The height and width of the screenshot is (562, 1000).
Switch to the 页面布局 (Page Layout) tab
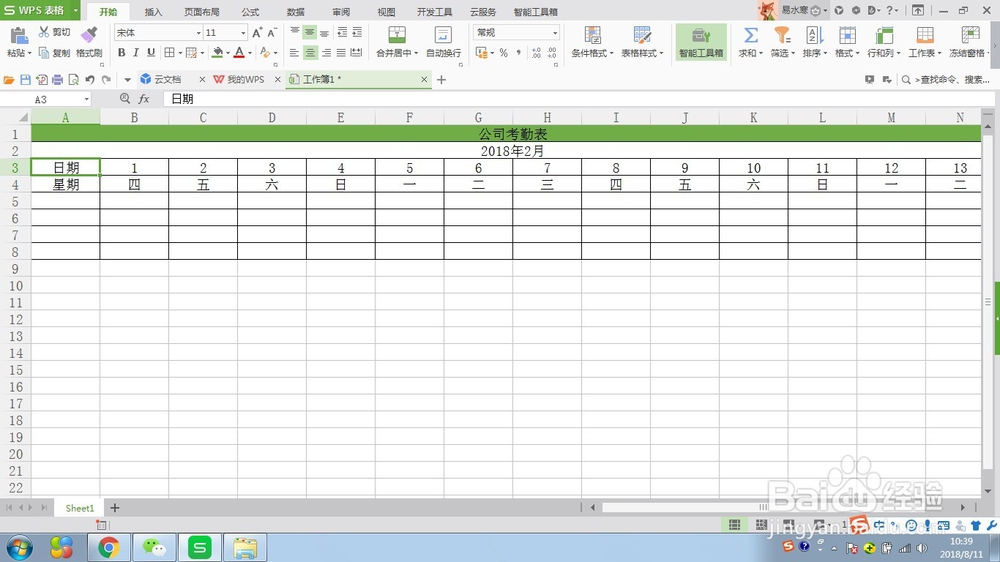pos(202,12)
